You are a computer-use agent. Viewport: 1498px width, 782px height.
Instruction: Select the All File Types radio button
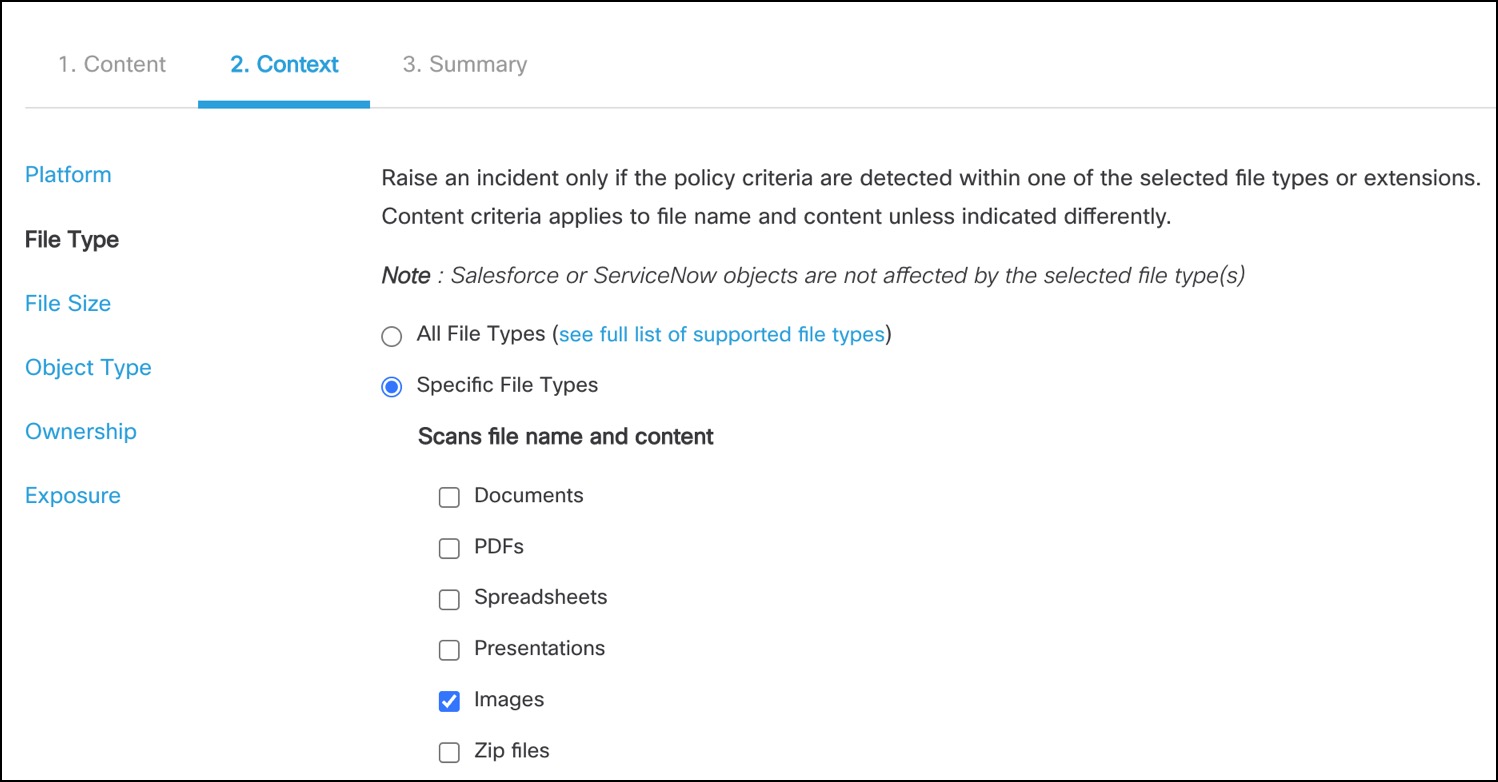(392, 336)
